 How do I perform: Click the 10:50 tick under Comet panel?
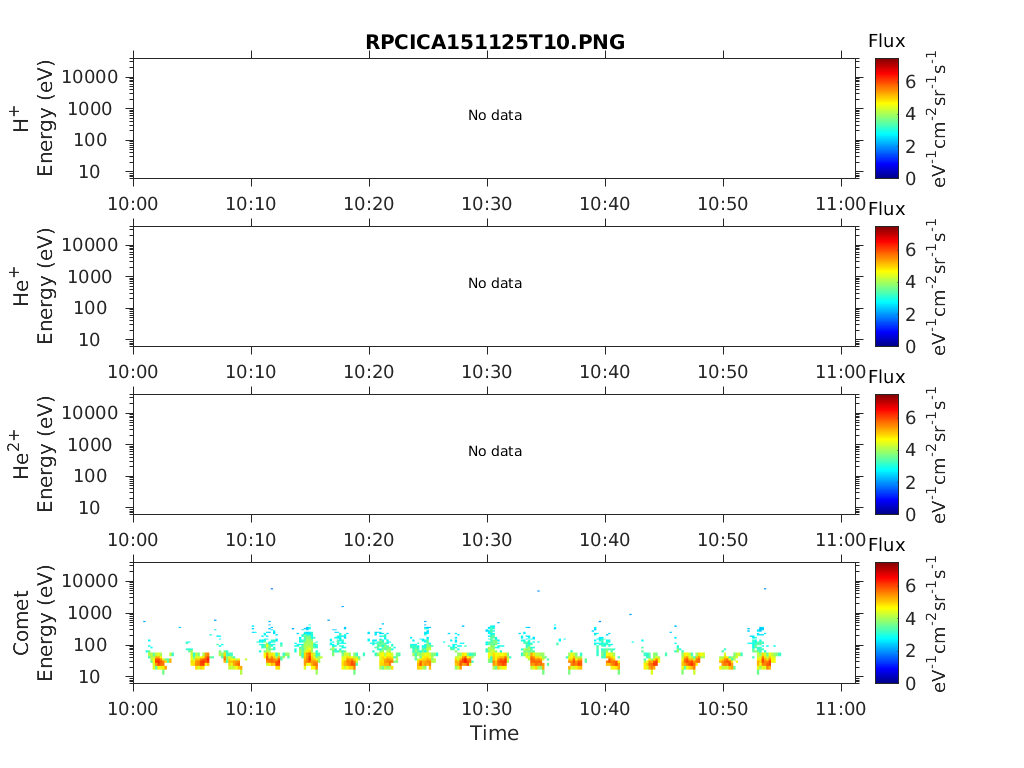pos(723,709)
